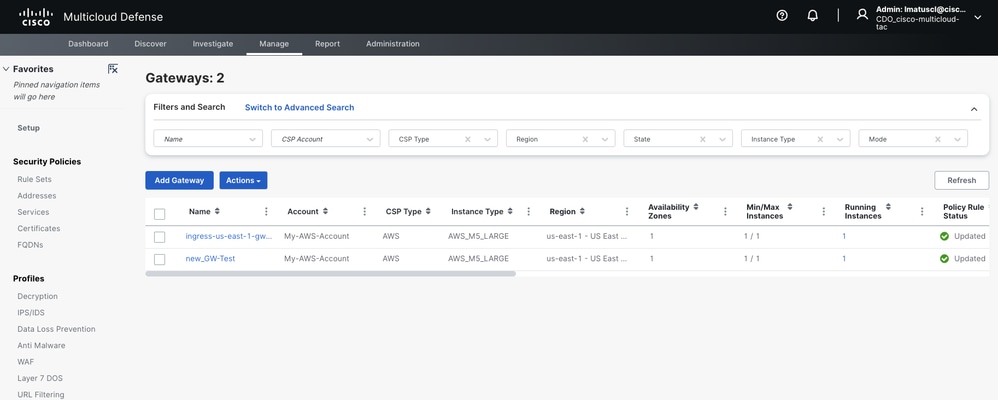Click the Add Gateway button
The width and height of the screenshot is (998, 400).
[x=179, y=180]
